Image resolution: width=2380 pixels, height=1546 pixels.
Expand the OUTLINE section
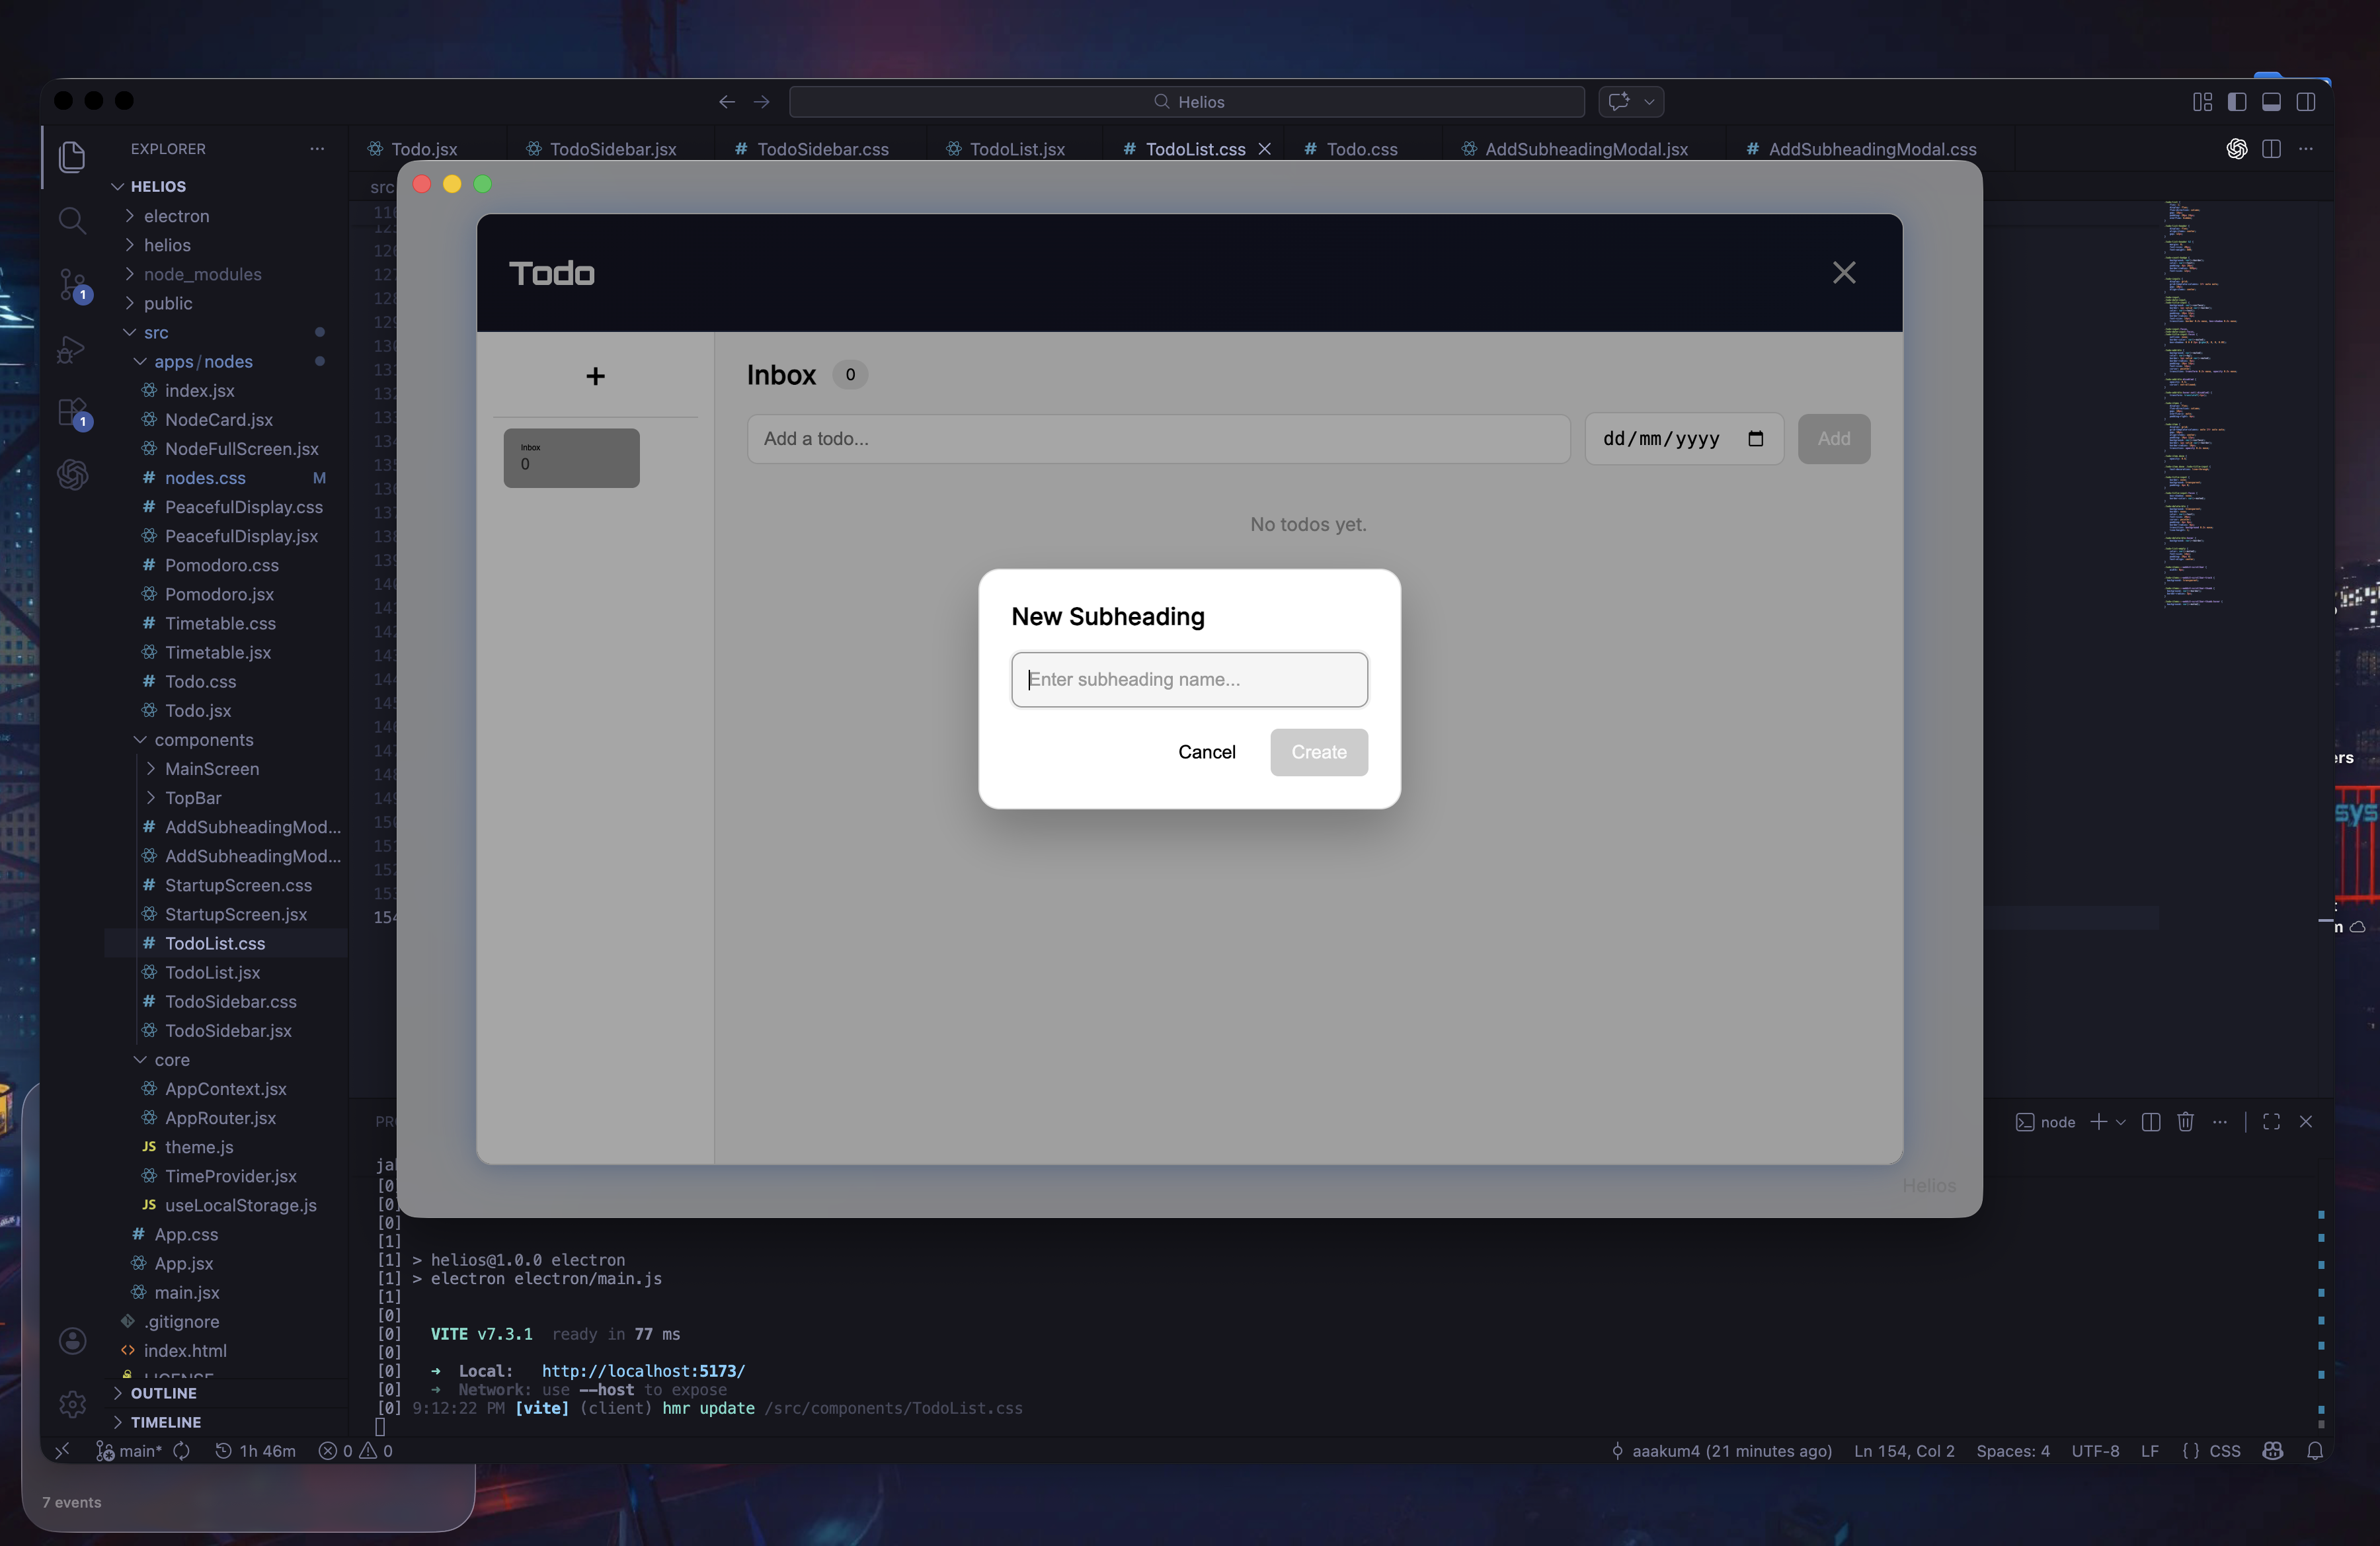coord(163,1393)
